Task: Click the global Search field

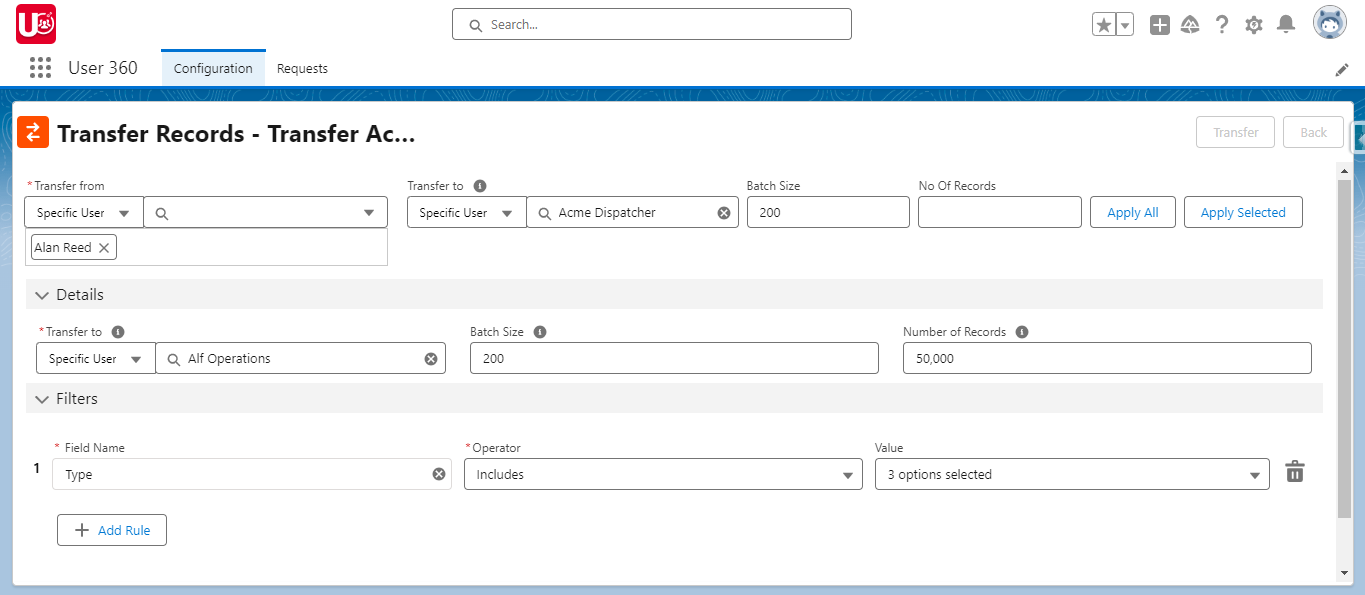Action: click(x=652, y=24)
